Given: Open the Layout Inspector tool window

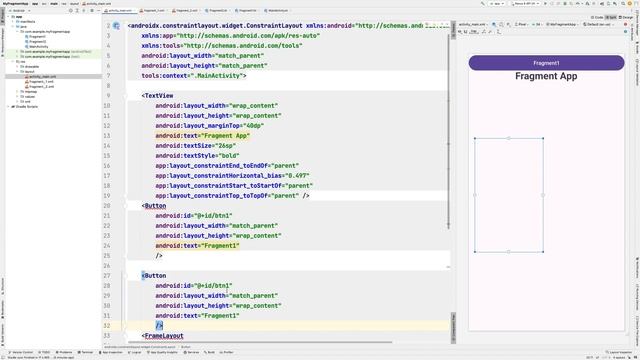Looking at the screenshot, I should pos(618,352).
